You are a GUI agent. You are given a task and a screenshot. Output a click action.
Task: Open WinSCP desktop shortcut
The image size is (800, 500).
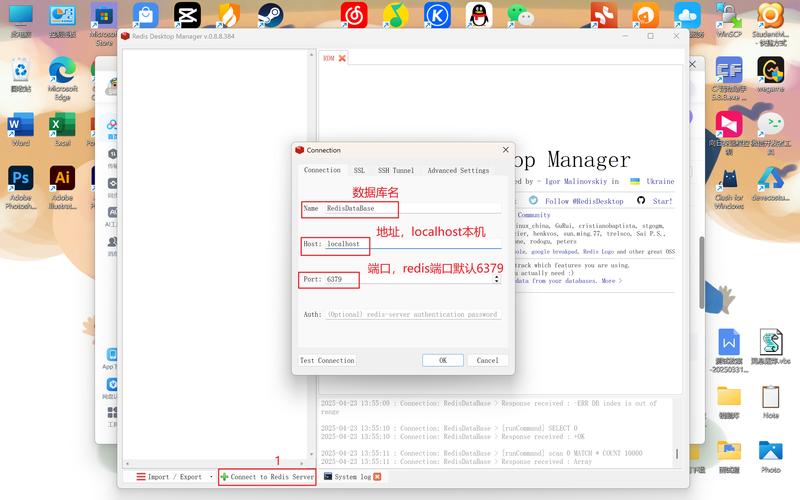(729, 20)
